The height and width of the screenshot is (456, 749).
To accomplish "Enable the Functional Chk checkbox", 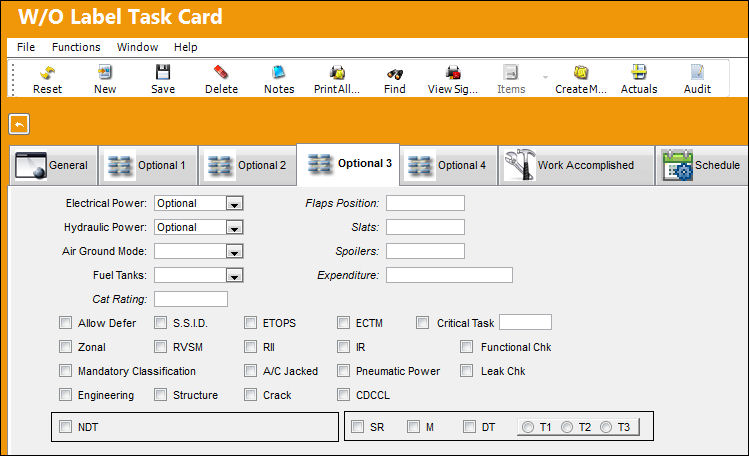I will point(467,347).
